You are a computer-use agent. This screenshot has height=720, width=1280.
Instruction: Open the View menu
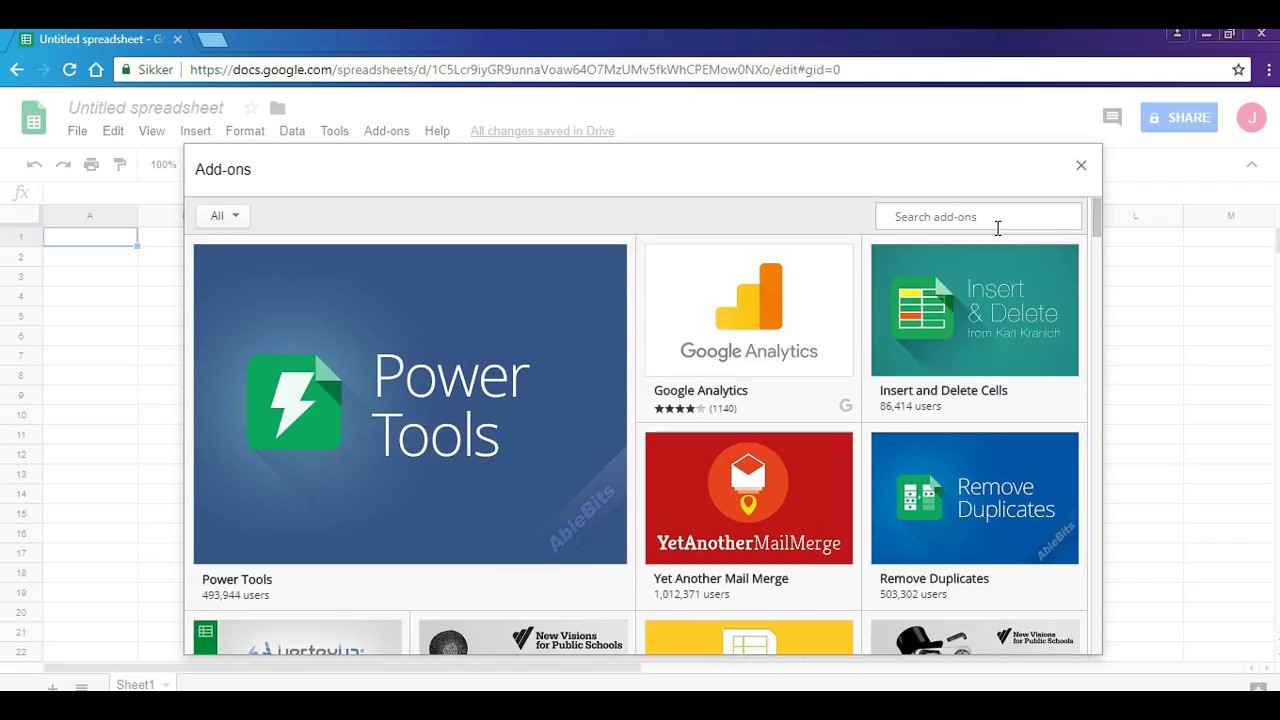click(152, 131)
